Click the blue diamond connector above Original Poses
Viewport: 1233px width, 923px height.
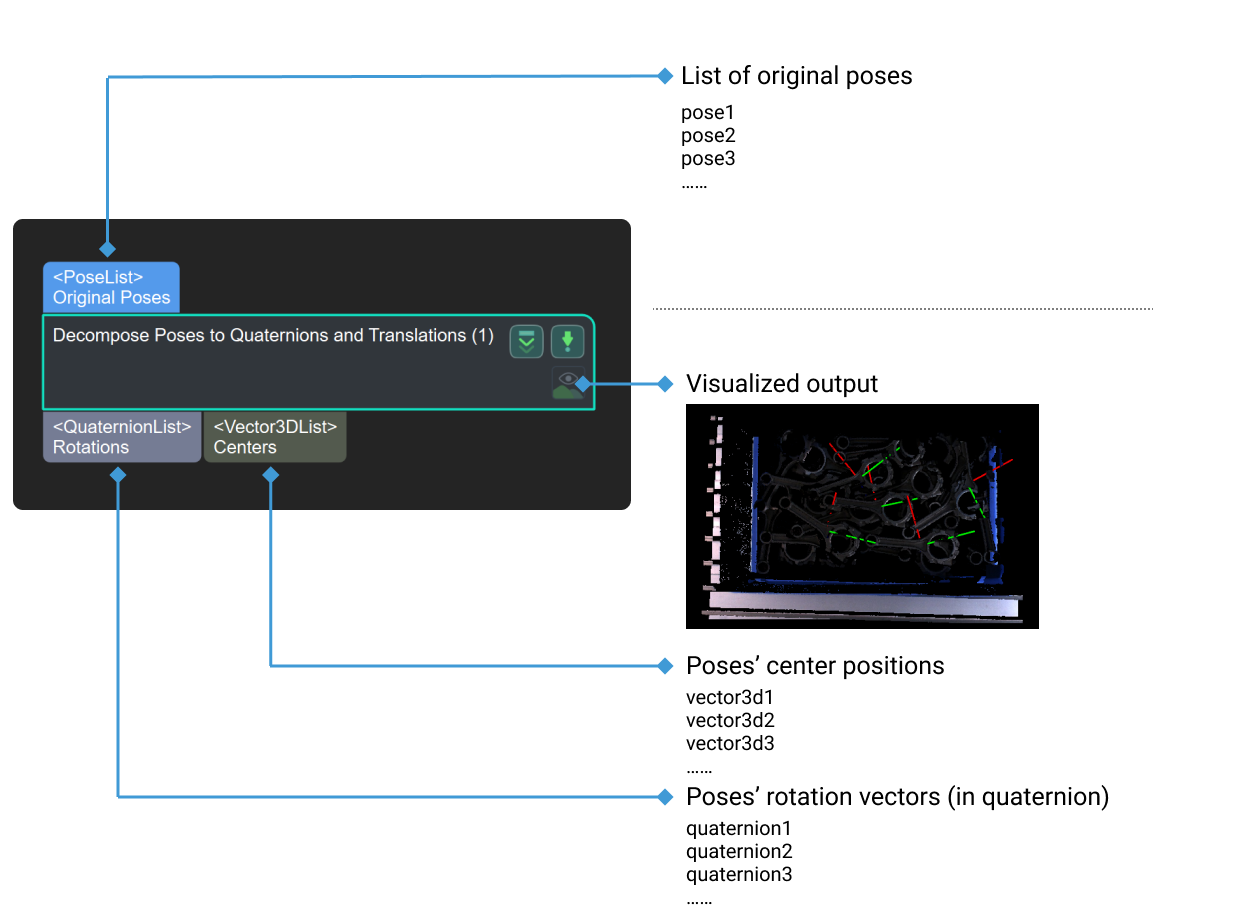(x=107, y=248)
